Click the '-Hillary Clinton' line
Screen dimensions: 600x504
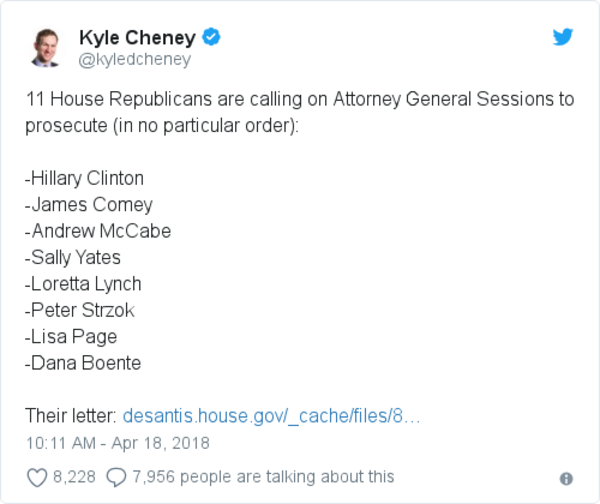pos(85,179)
